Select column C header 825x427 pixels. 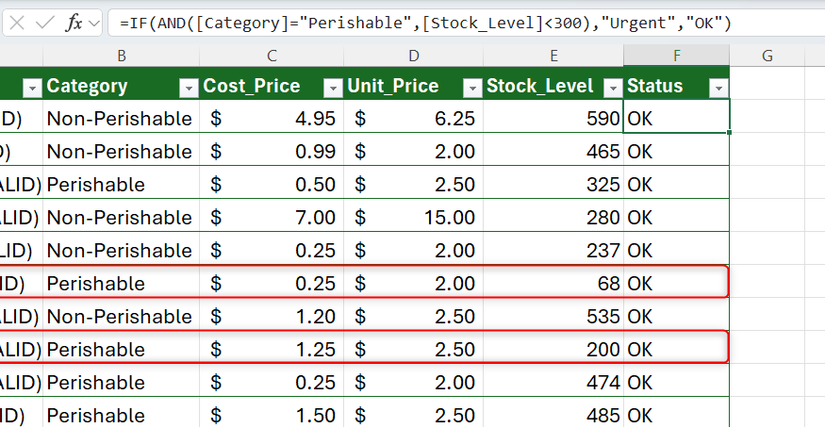point(271,56)
